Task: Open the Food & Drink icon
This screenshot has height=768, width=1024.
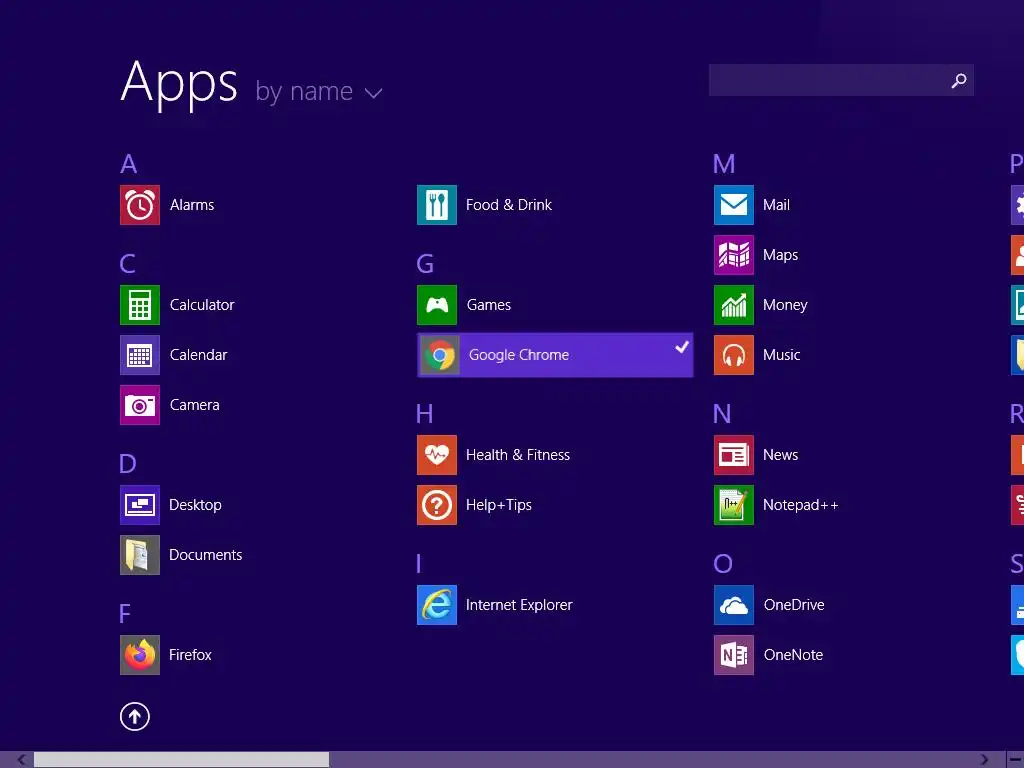Action: [437, 205]
